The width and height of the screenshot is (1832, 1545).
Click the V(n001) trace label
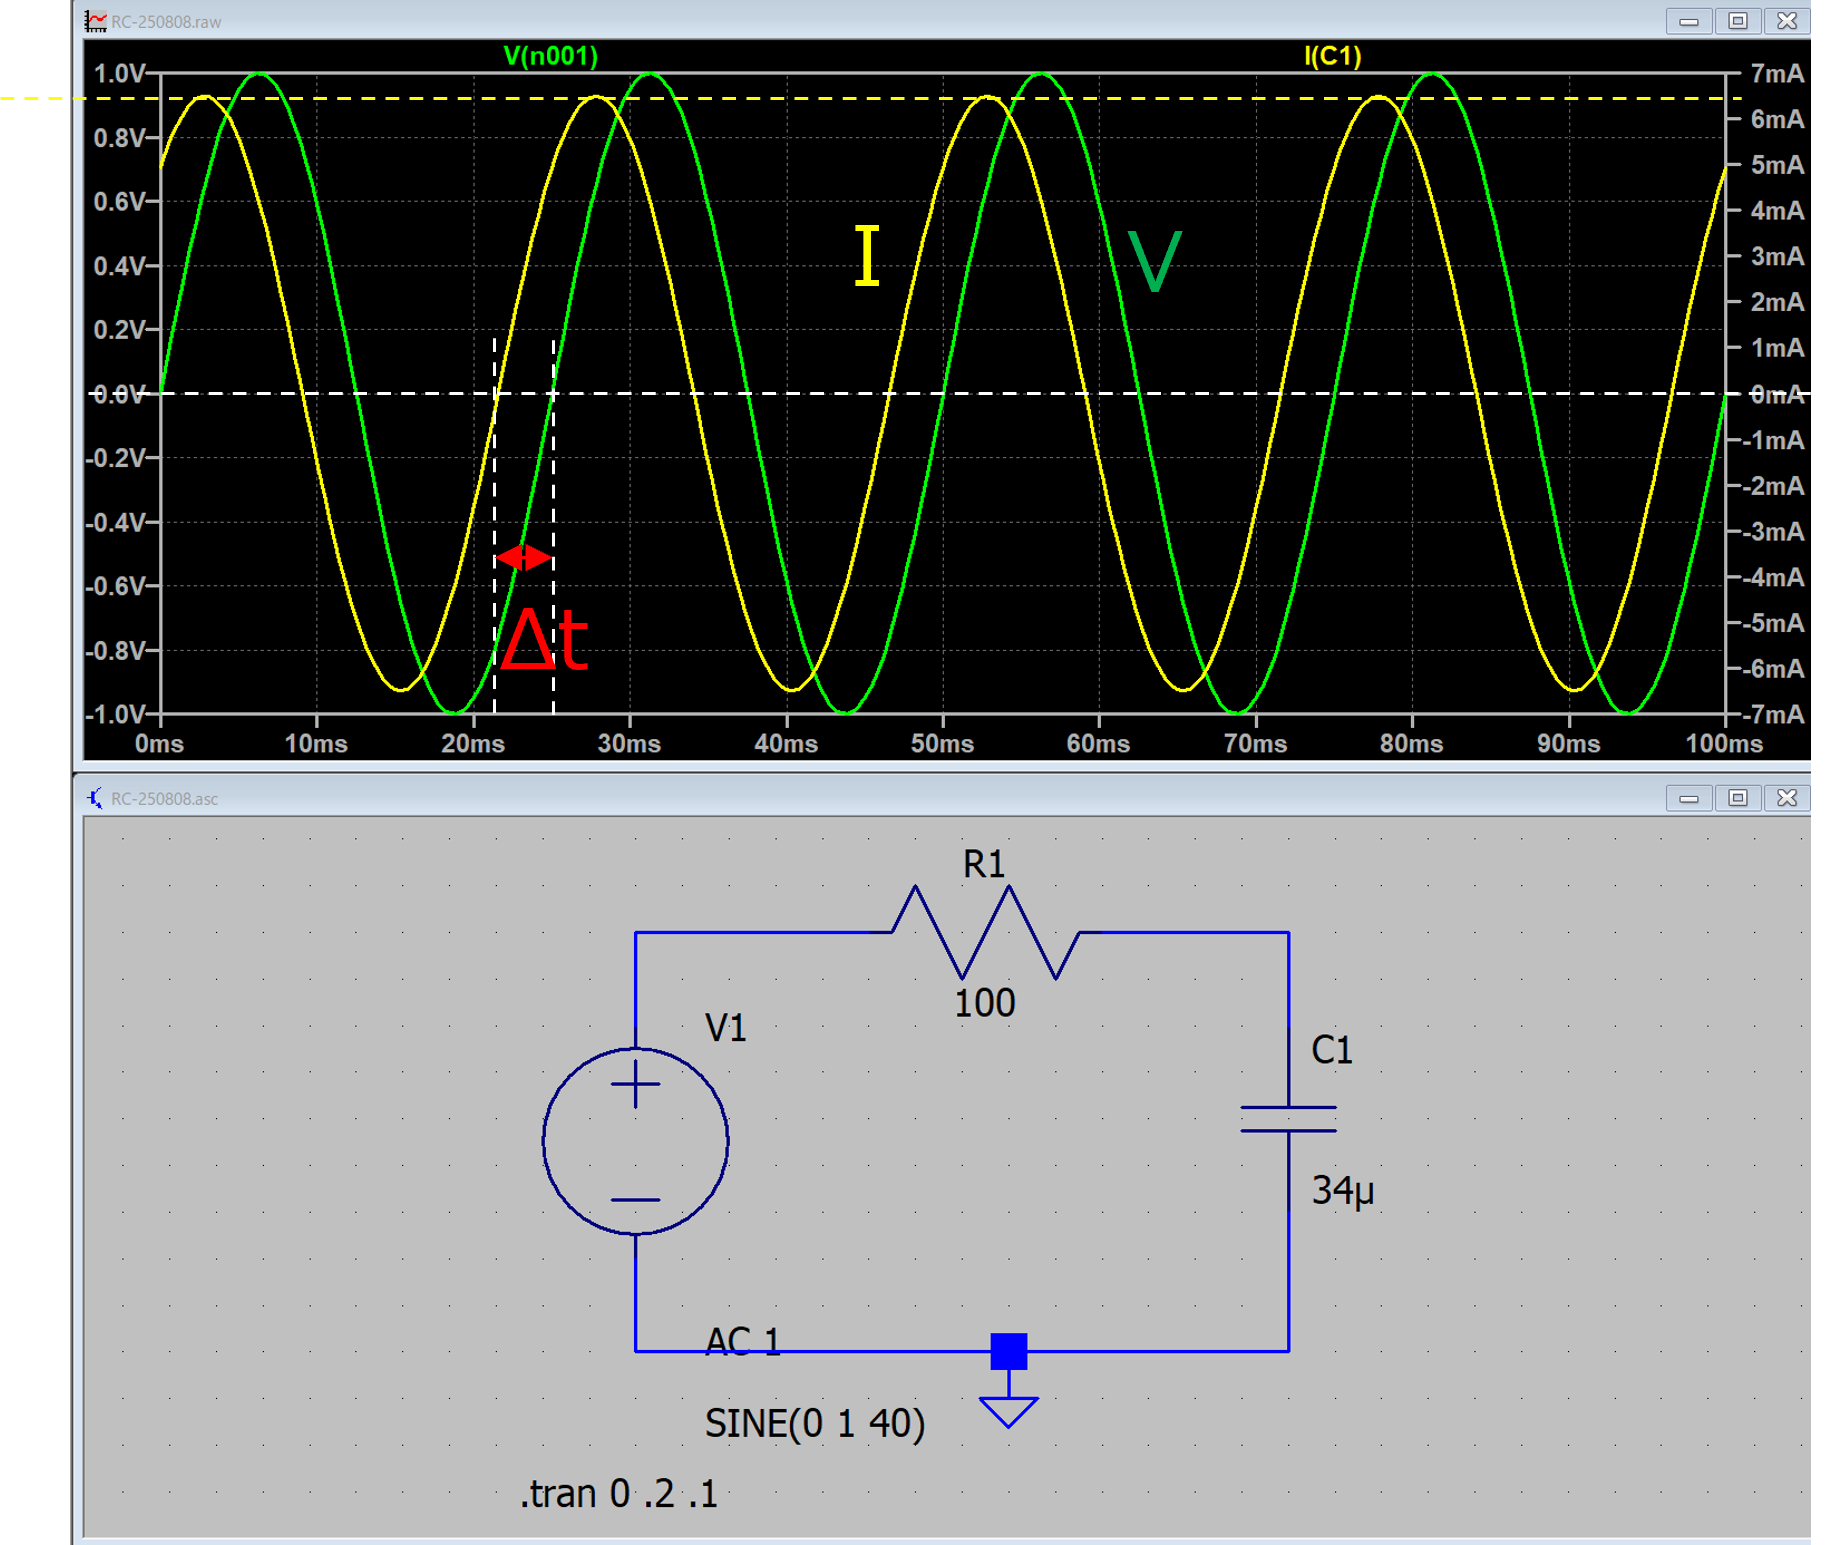[x=550, y=56]
